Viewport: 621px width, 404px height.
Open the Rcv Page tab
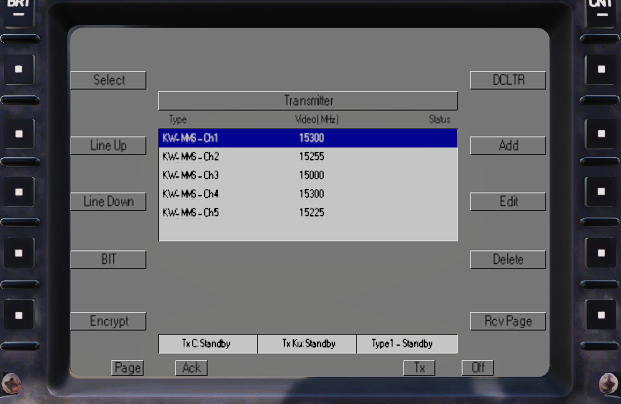508,321
